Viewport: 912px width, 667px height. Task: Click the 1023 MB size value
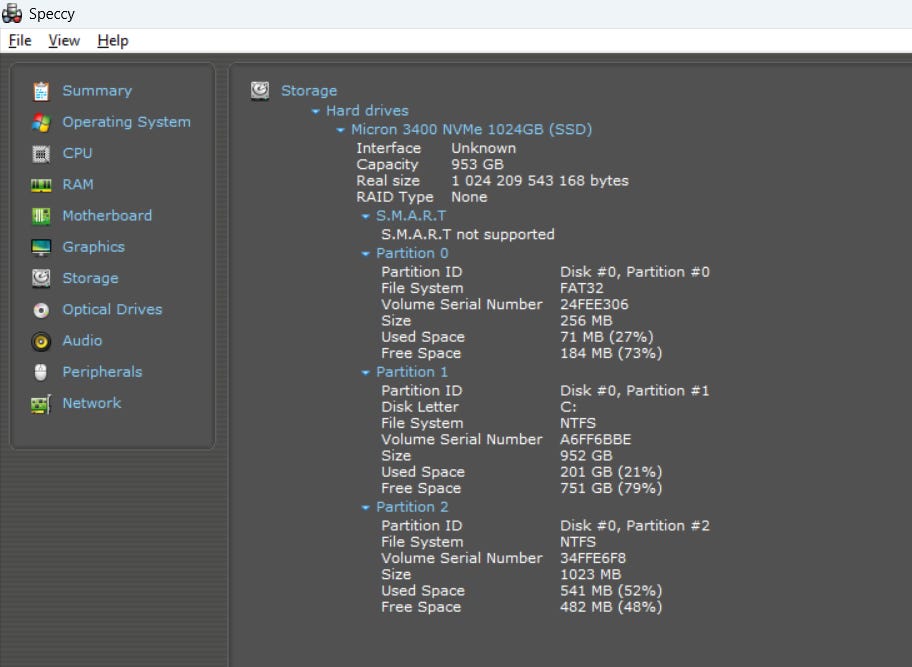[590, 575]
